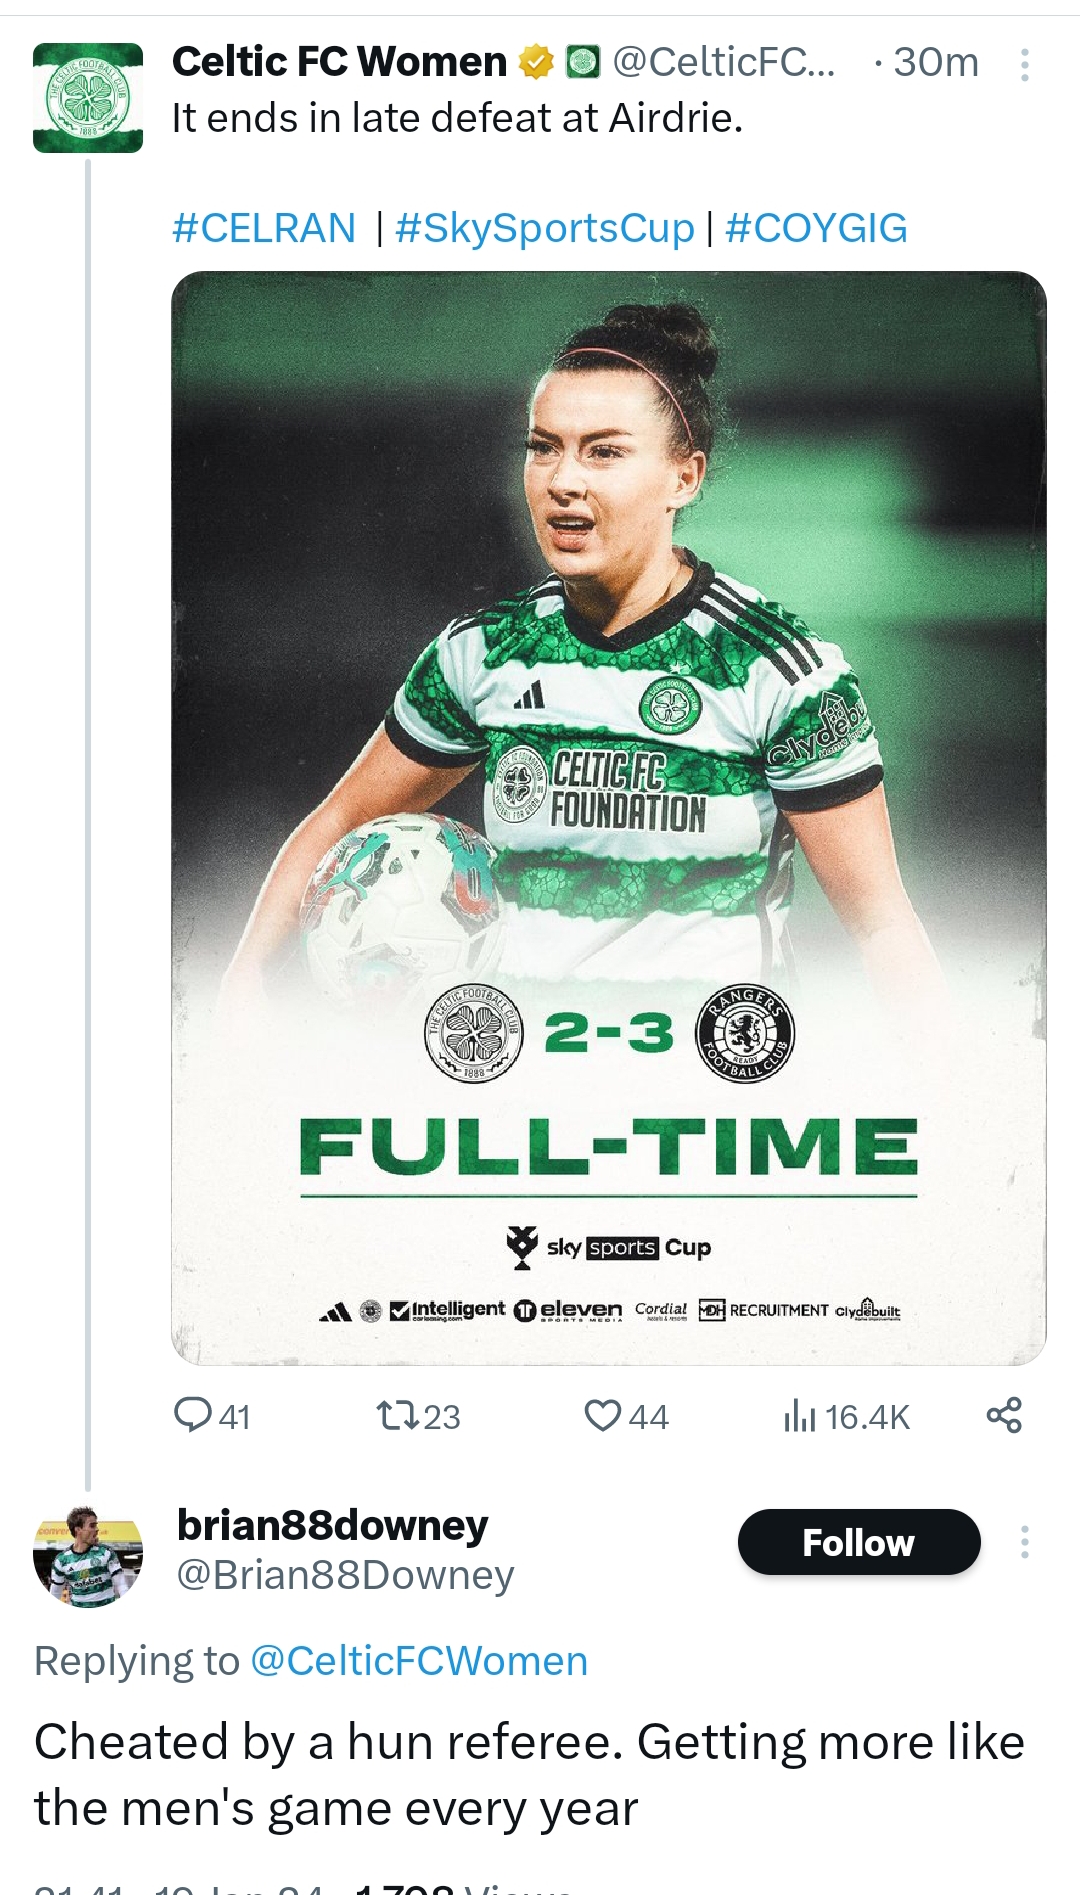Viewport: 1080px width, 1895px height.
Task: Tap the reply text about the referee
Action: (529, 1774)
